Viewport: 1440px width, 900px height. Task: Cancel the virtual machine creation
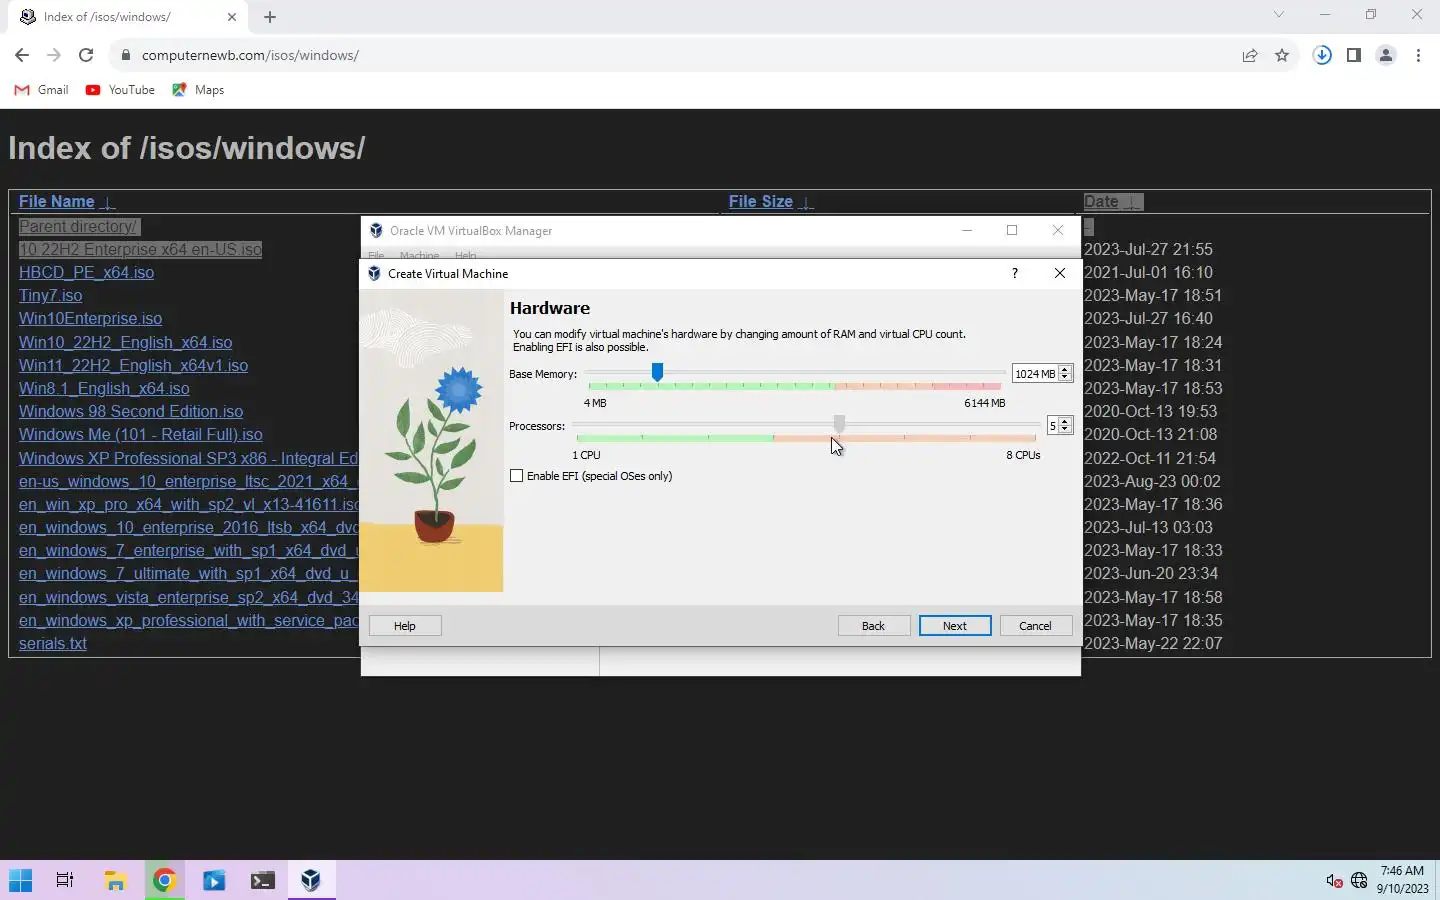pos(1036,626)
